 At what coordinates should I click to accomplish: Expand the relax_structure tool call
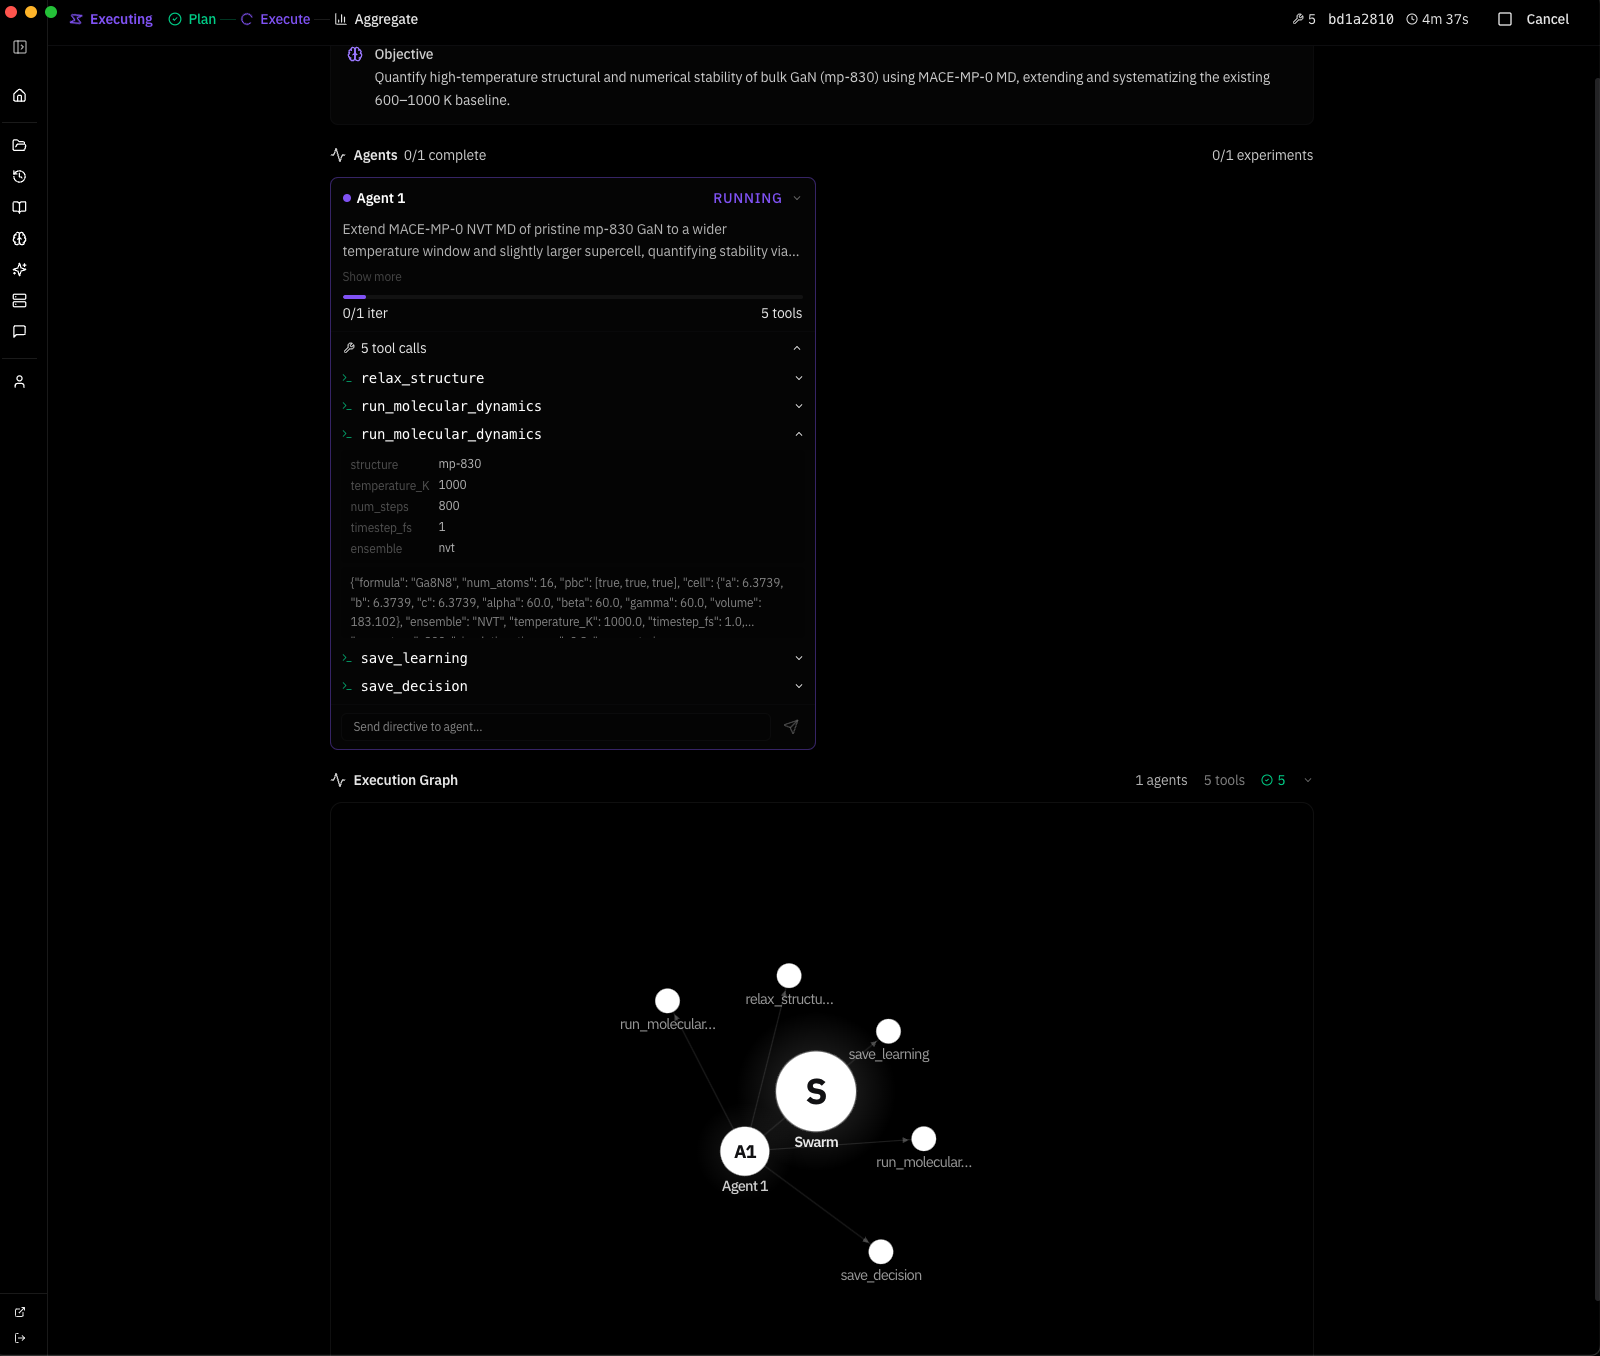point(798,378)
